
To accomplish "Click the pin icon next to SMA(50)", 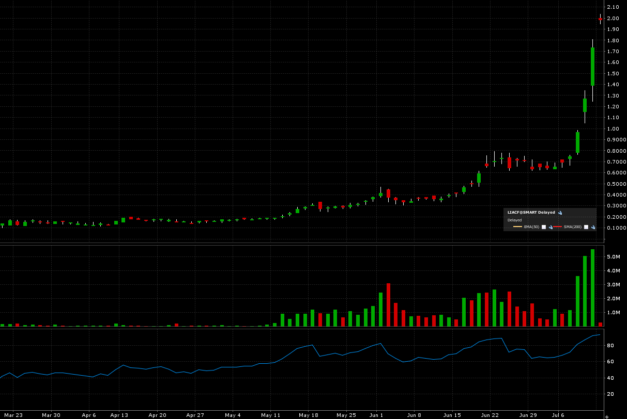I will click(x=549, y=227).
